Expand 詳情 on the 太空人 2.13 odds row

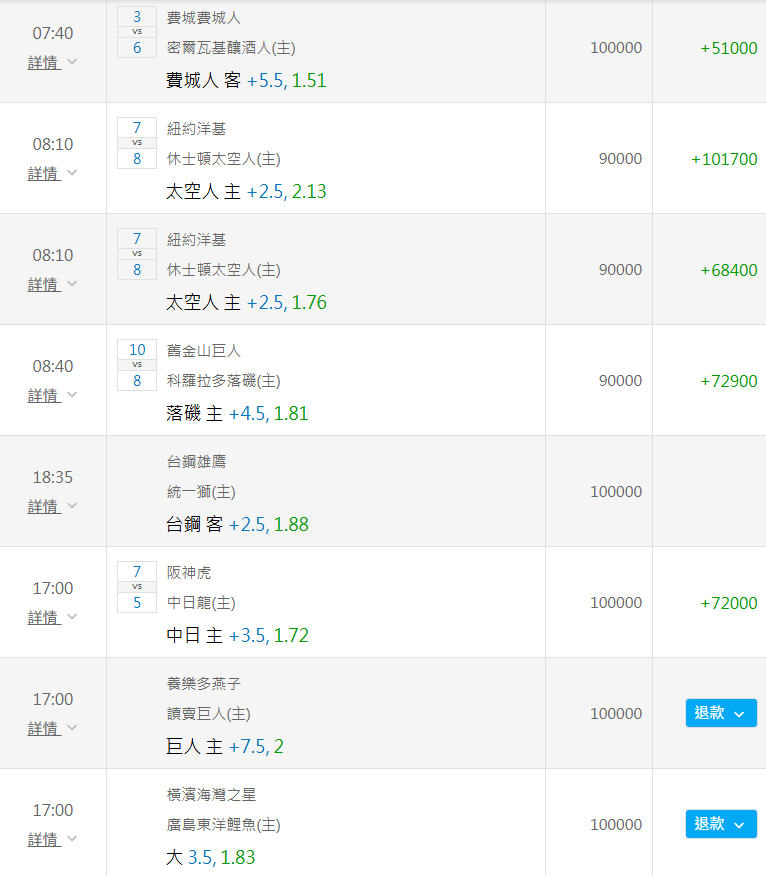pyautogui.click(x=52, y=173)
